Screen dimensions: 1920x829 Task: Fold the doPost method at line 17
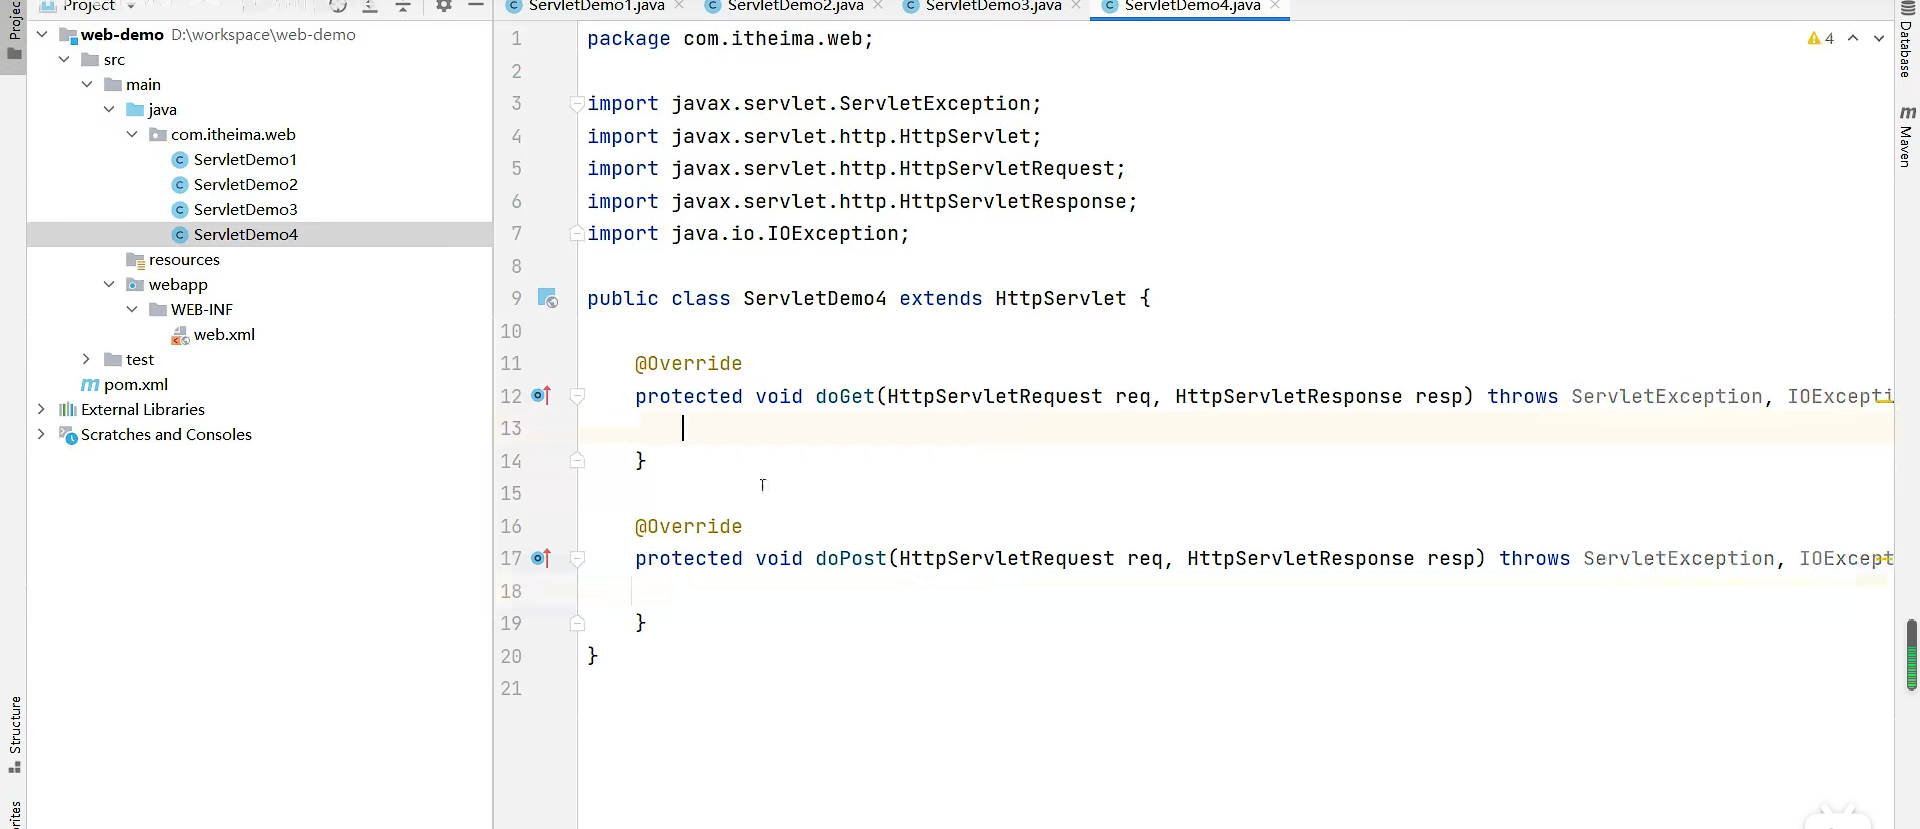(577, 558)
